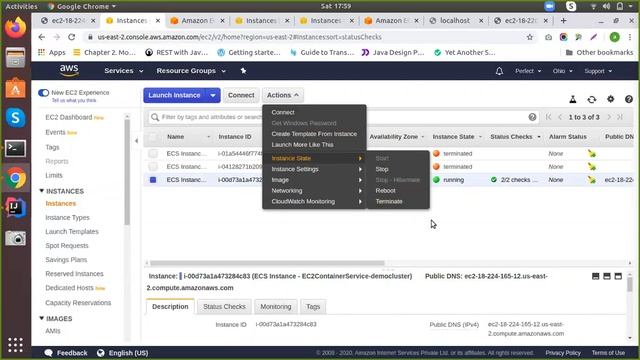Toggle the select-all checkbox in table header
640x360 pixels.
(153, 137)
